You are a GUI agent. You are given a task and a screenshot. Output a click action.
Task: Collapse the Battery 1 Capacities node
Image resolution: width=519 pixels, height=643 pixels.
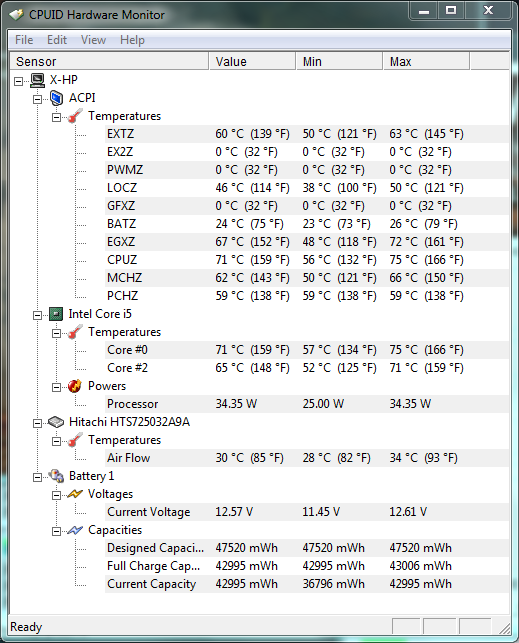(56, 531)
